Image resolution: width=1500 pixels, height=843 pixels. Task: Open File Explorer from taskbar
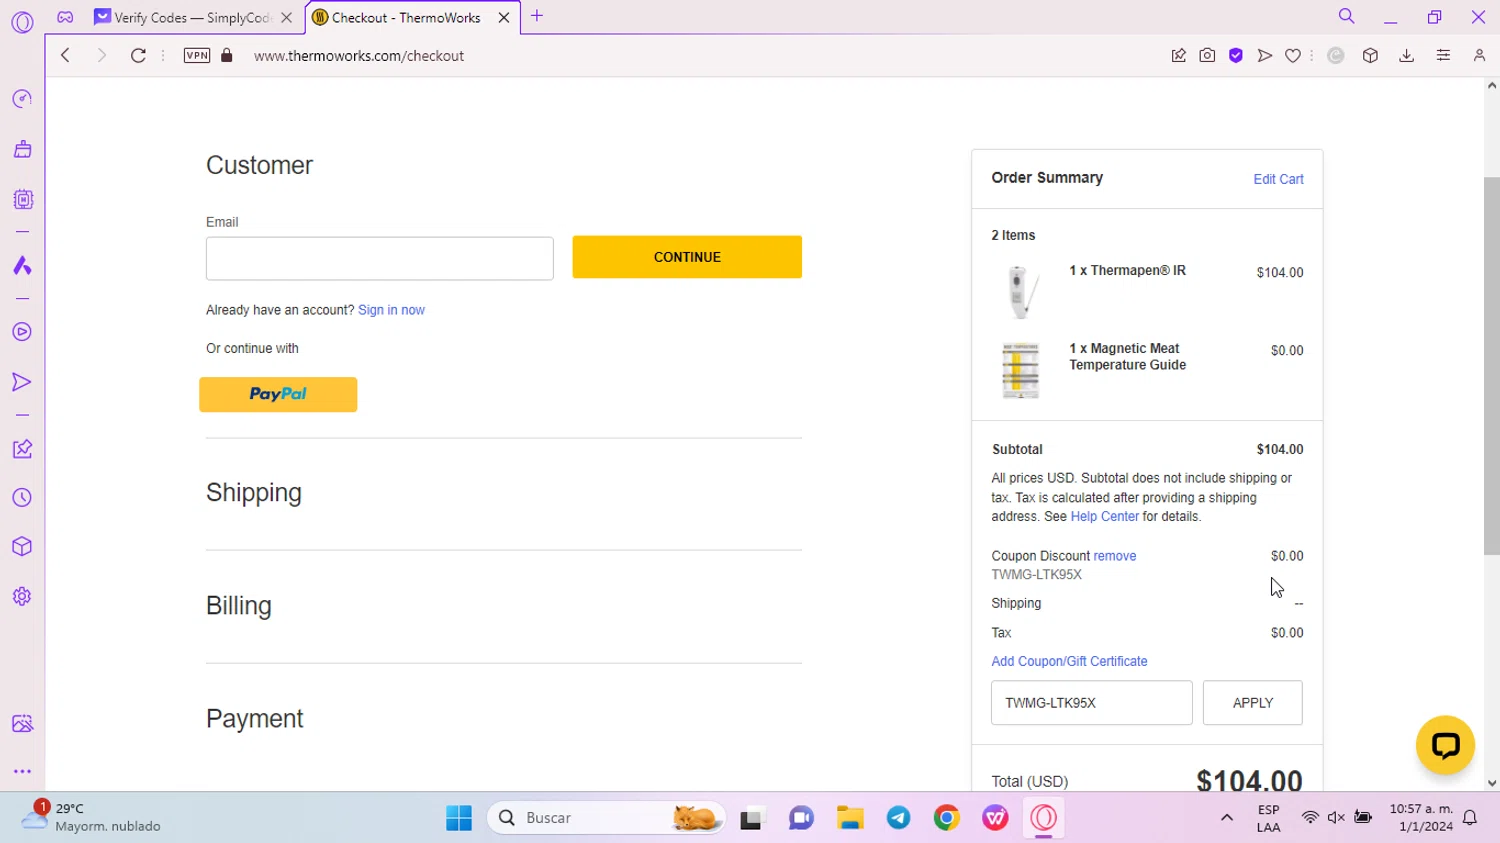850,818
